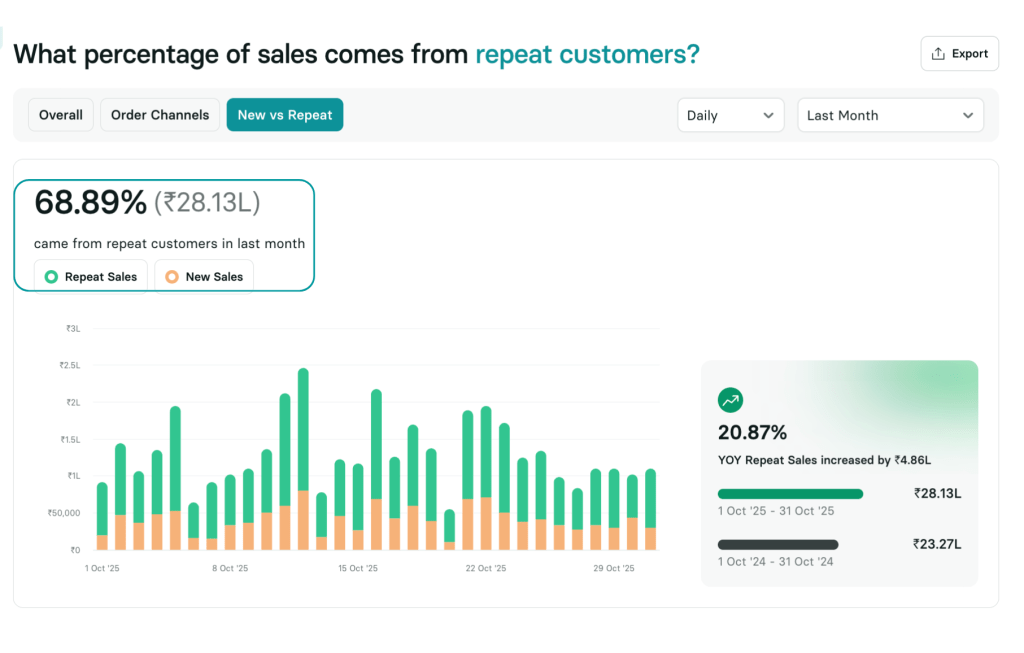Click the teal 'repeat customers?' link
Screen dimensions: 1024x653
587,54
